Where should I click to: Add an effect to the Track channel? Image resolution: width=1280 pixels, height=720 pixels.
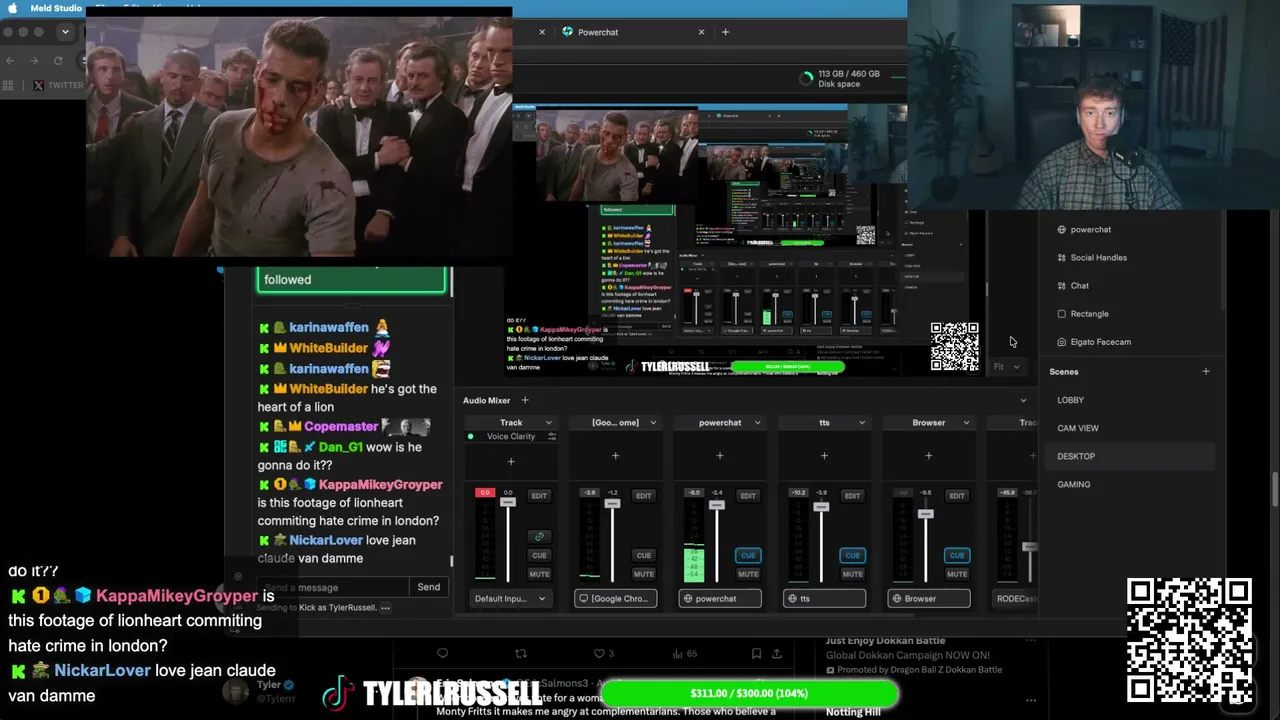click(511, 461)
